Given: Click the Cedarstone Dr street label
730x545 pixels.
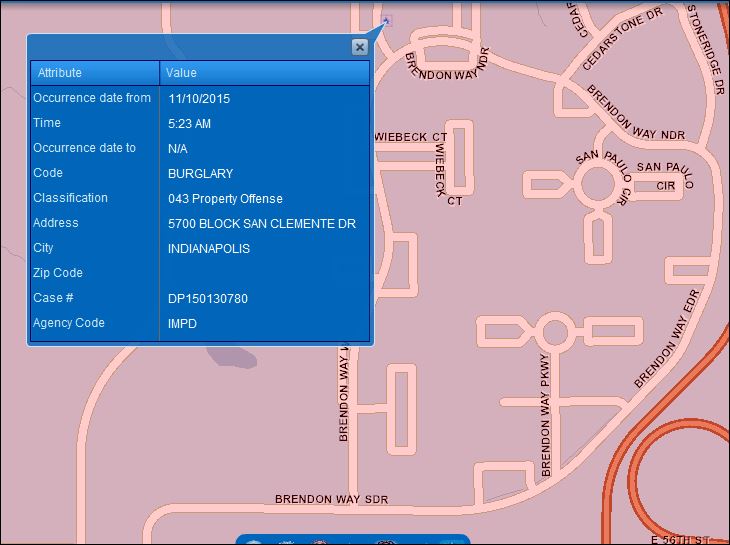Looking at the screenshot, I should (622, 44).
